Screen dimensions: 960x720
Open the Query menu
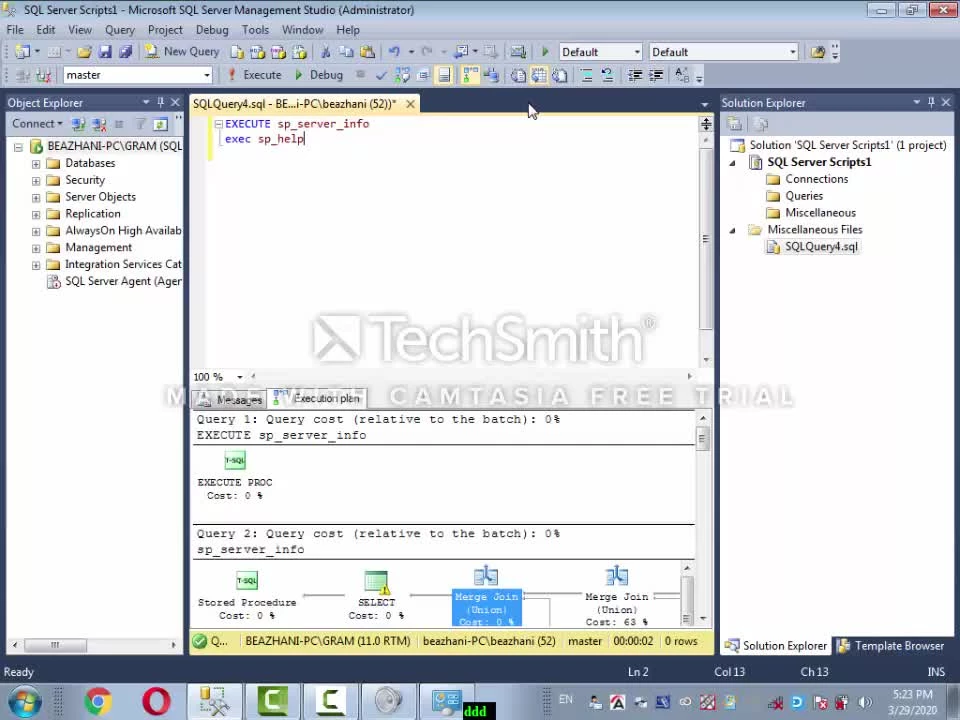[119, 29]
